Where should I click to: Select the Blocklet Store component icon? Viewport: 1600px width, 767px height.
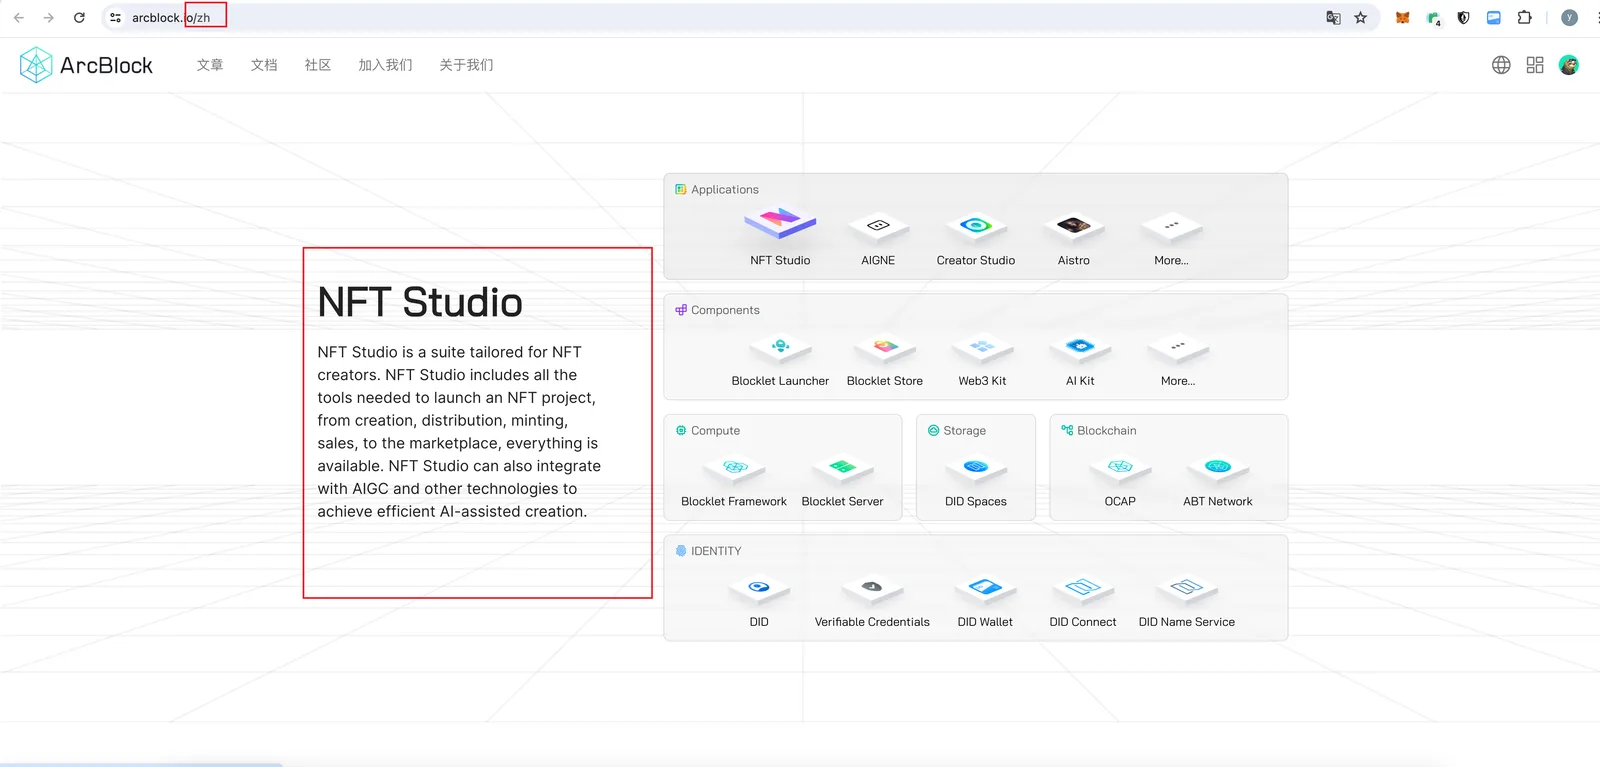tap(885, 347)
